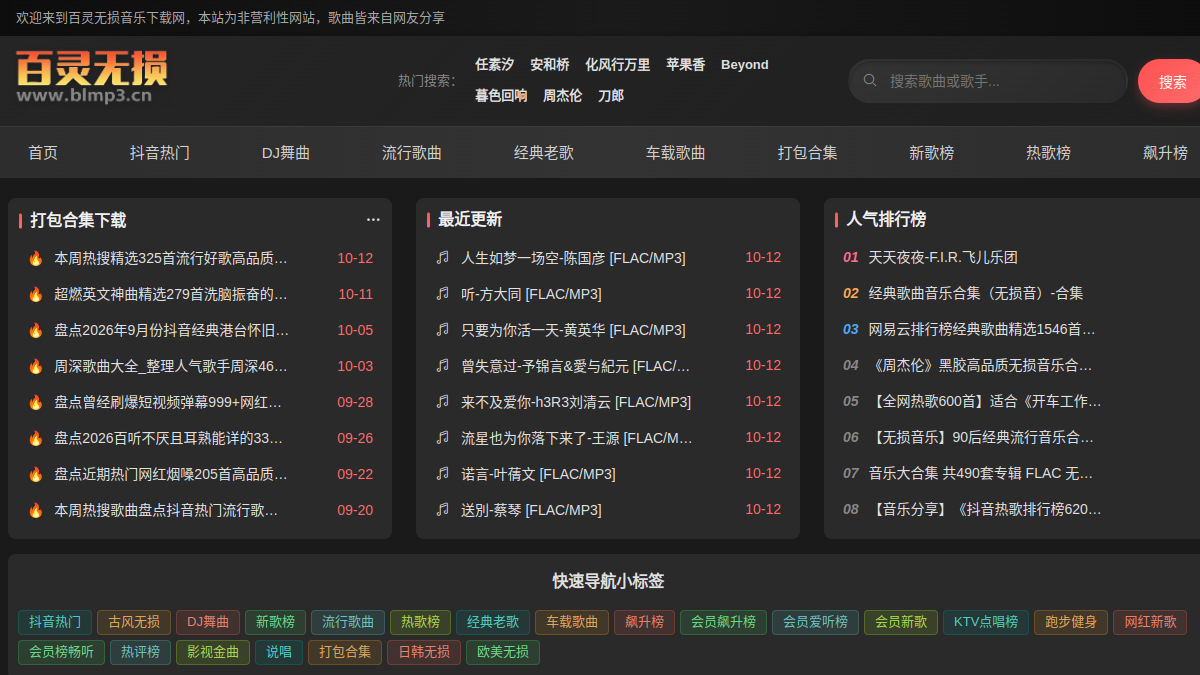Open the DJ舞曲 navigation item
This screenshot has width=1200, height=675.
tap(286, 153)
